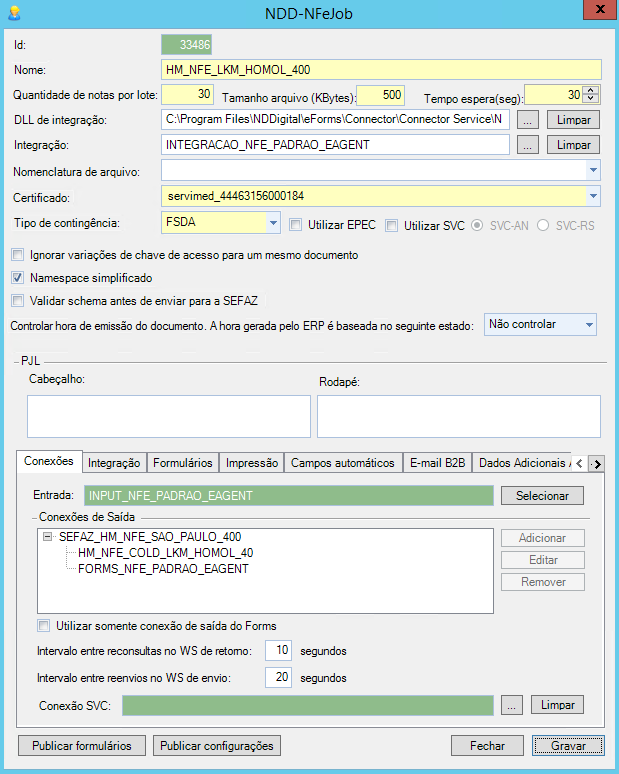Open the E-mail B2B tab
The width and height of the screenshot is (619, 774).
coord(437,463)
